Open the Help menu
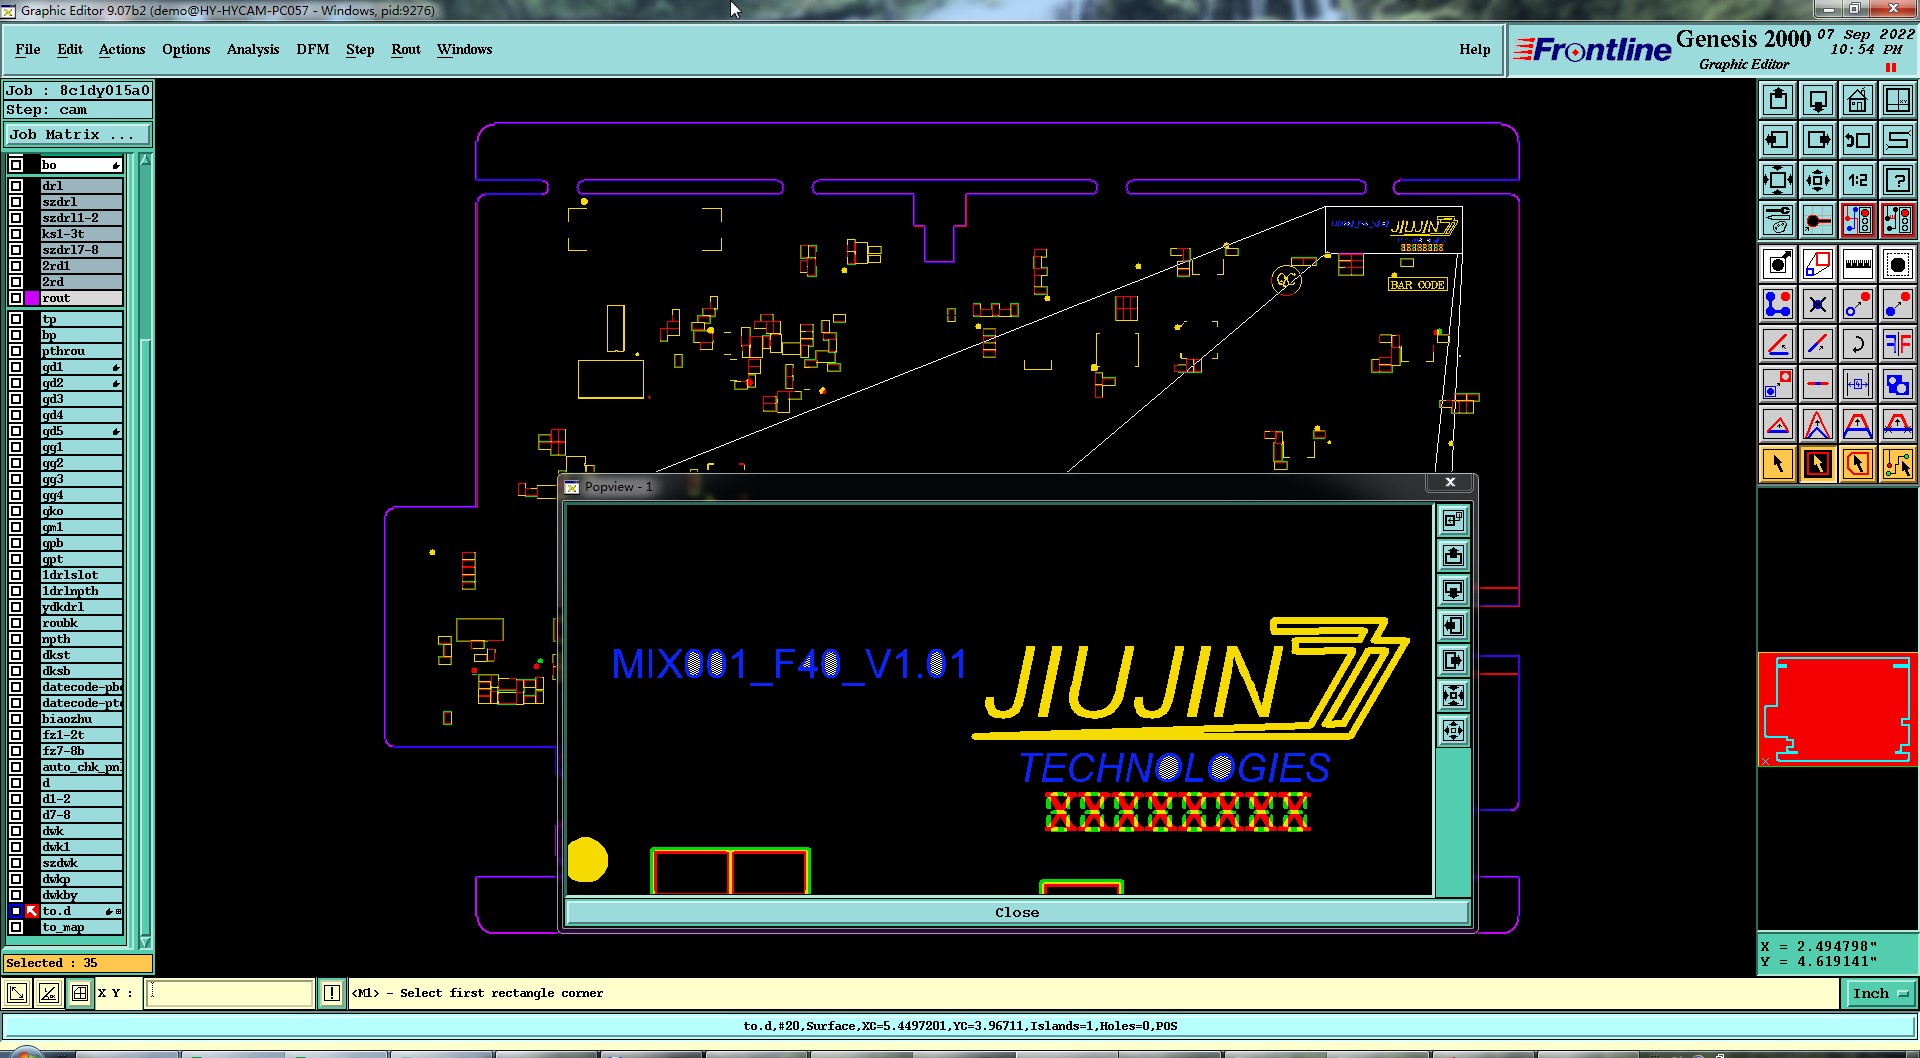This screenshot has width=1920, height=1058. 1474,49
